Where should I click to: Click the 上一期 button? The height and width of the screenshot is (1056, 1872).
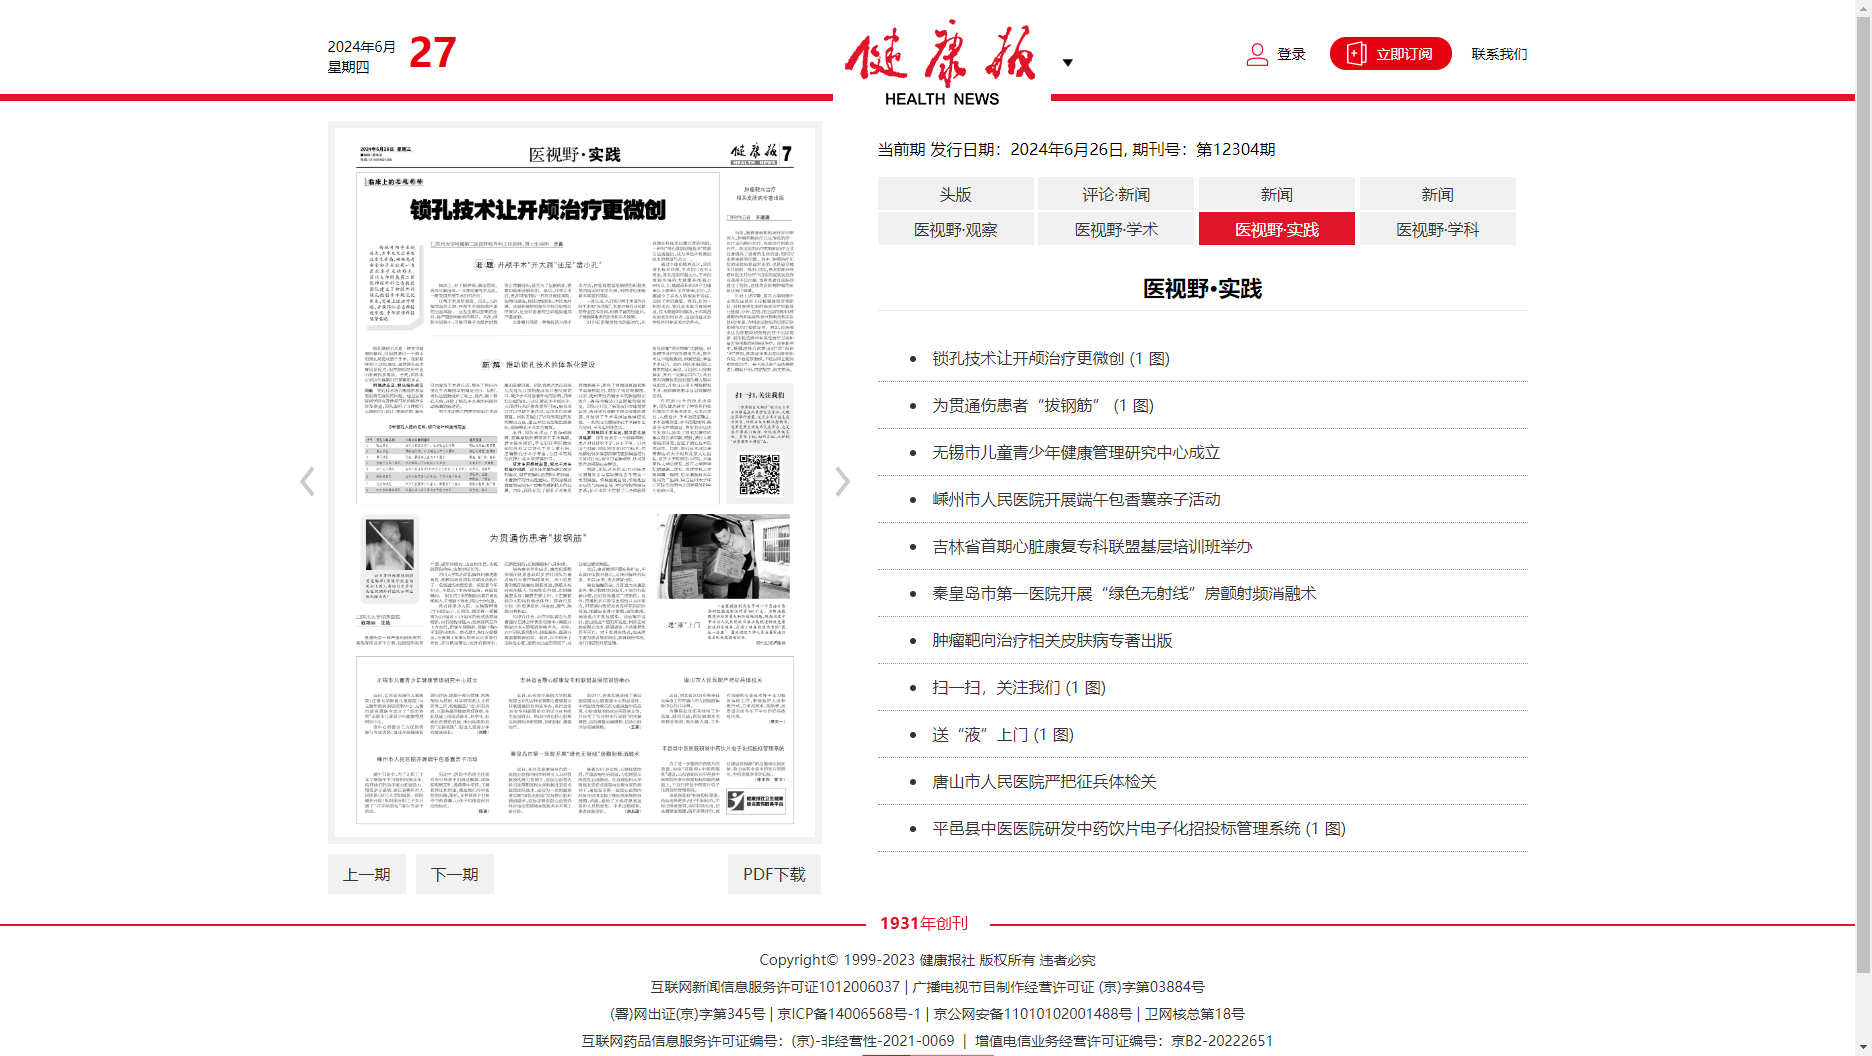point(367,874)
